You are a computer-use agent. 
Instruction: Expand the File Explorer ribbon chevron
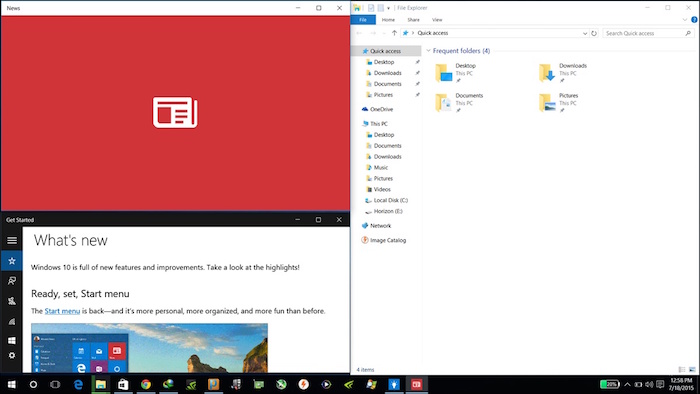coord(685,20)
